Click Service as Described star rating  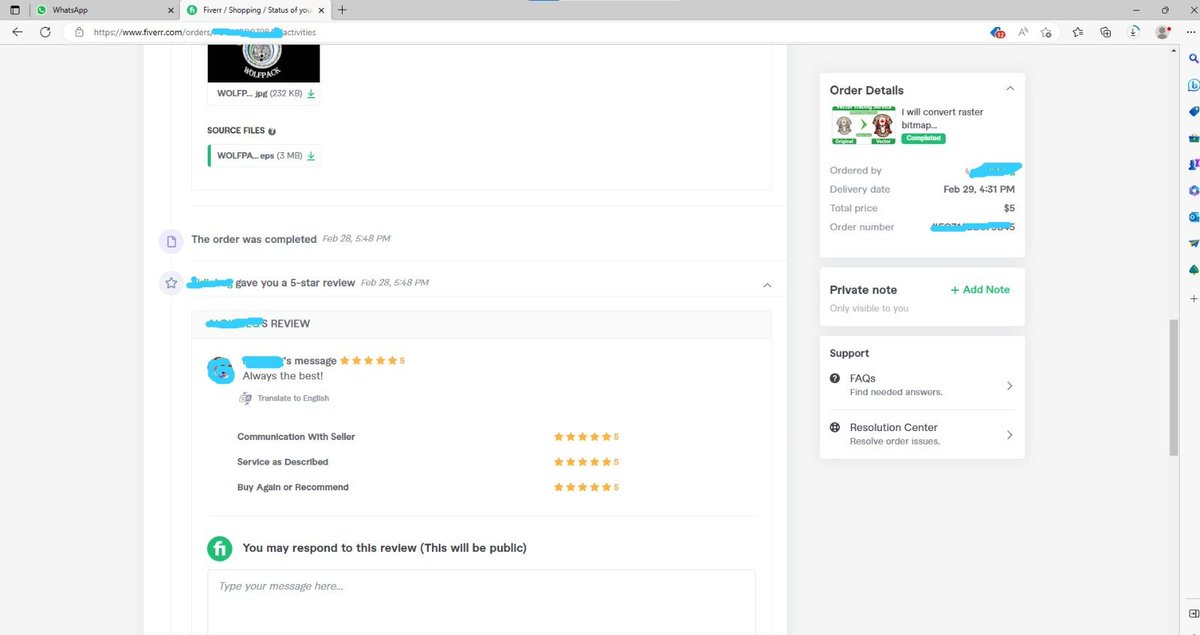tap(587, 462)
